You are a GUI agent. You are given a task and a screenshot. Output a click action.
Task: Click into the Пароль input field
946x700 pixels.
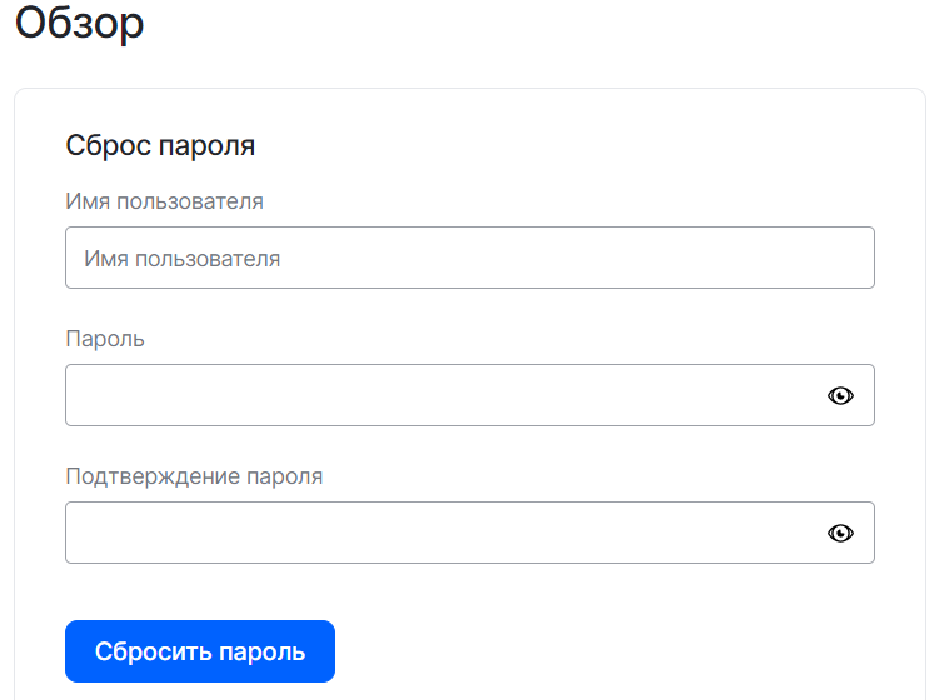tap(440, 396)
